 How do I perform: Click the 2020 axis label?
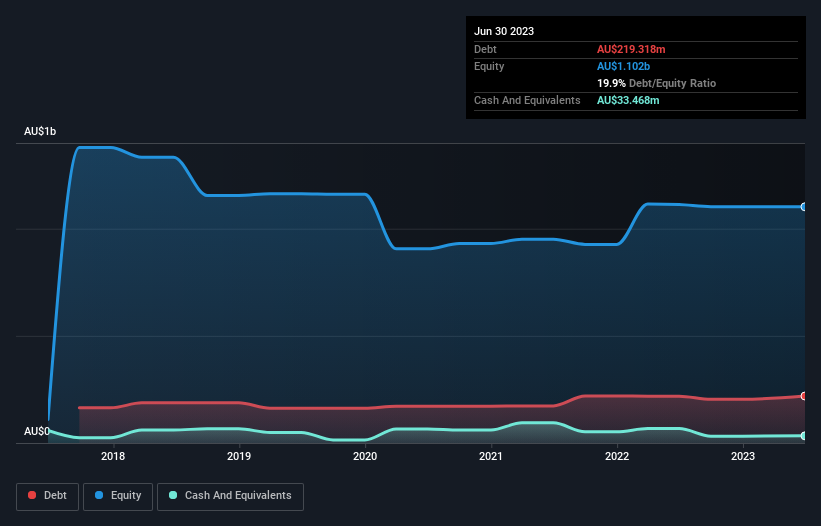pos(365,456)
